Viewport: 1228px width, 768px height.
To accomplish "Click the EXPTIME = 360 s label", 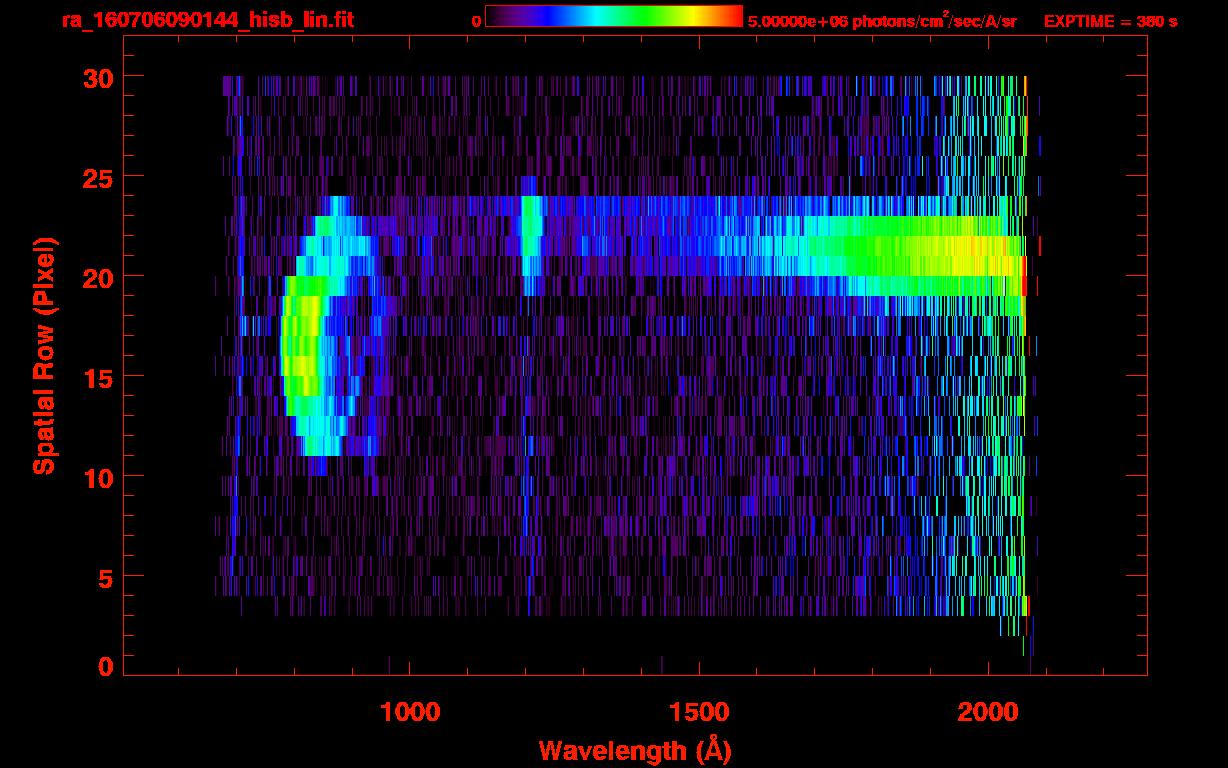I will [1110, 21].
